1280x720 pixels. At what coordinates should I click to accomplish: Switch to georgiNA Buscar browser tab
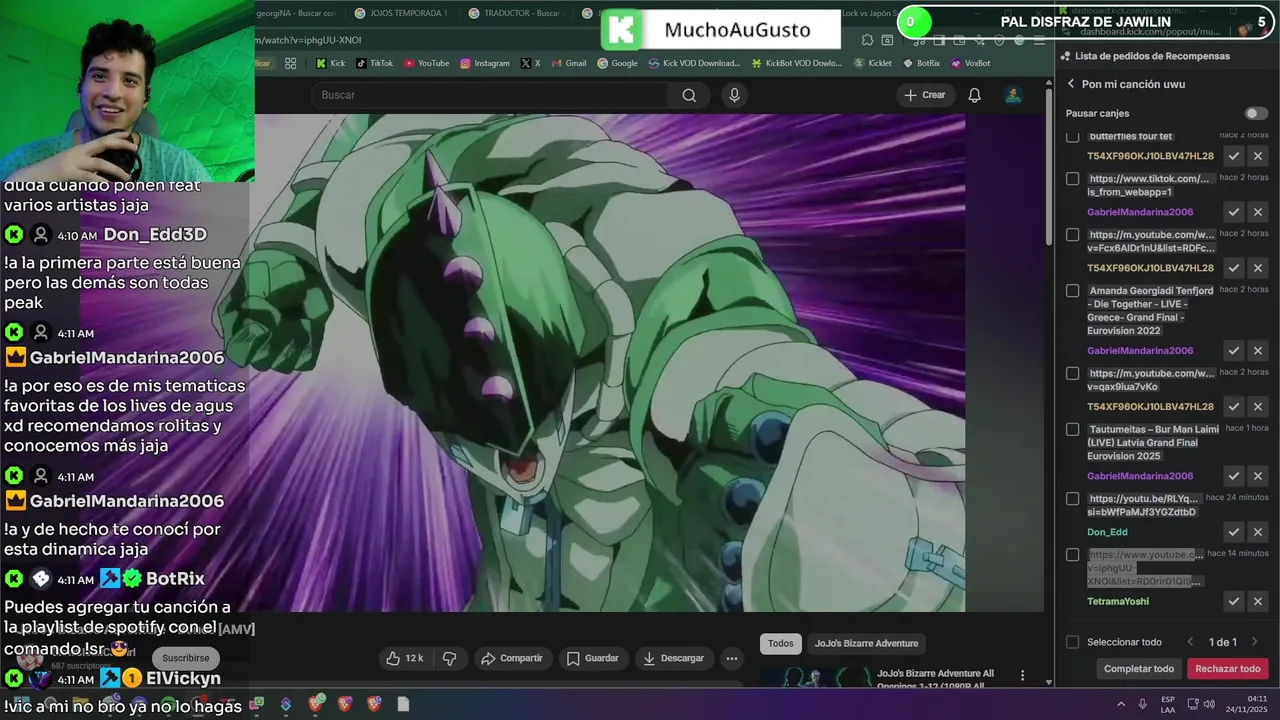coord(295,13)
